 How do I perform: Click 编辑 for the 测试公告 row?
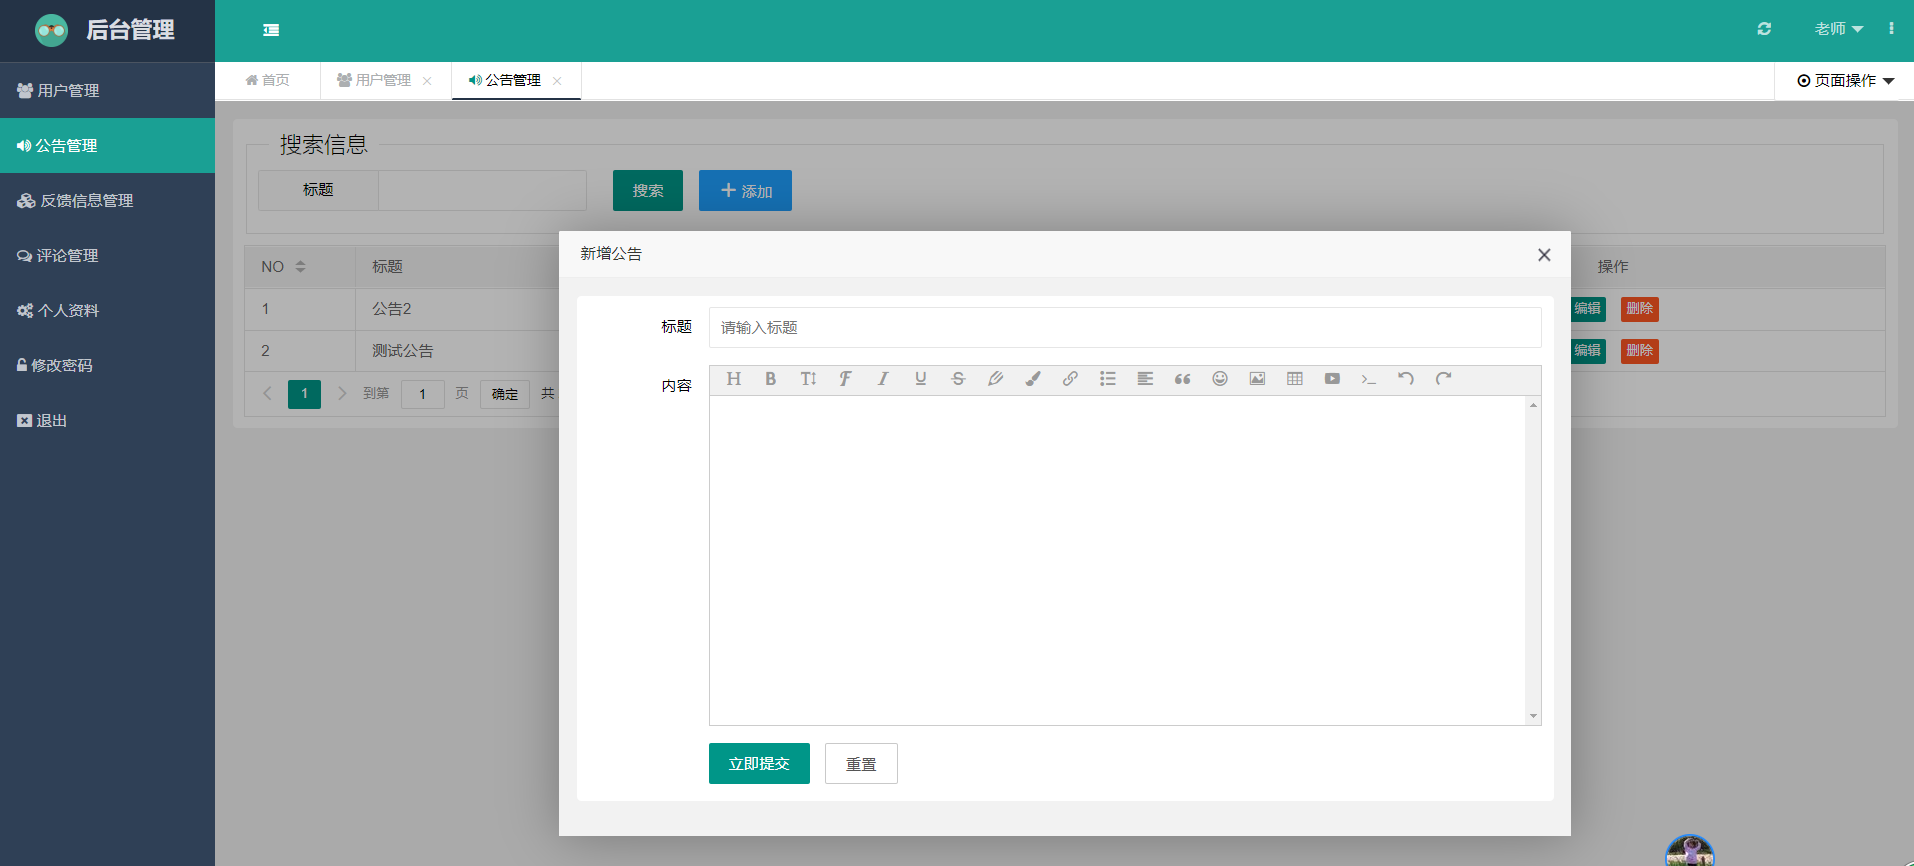point(1588,351)
